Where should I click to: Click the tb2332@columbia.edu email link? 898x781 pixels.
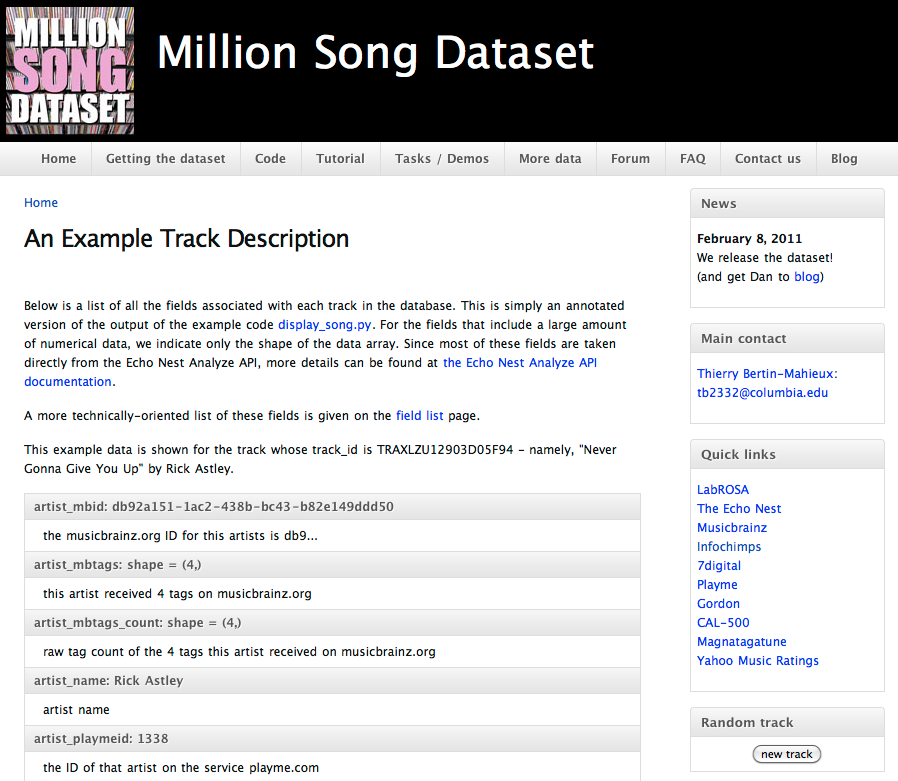pyautogui.click(x=762, y=392)
